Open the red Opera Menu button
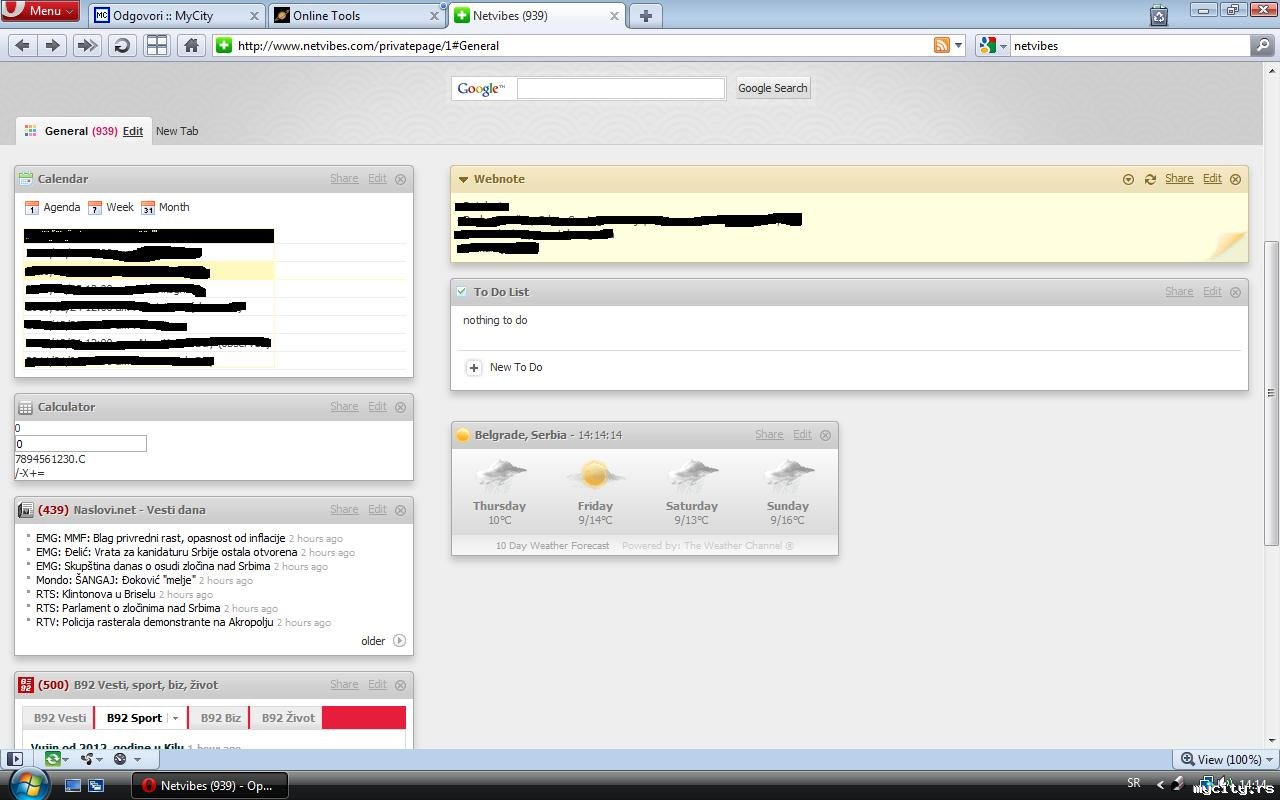The height and width of the screenshot is (800, 1280). click(x=40, y=11)
